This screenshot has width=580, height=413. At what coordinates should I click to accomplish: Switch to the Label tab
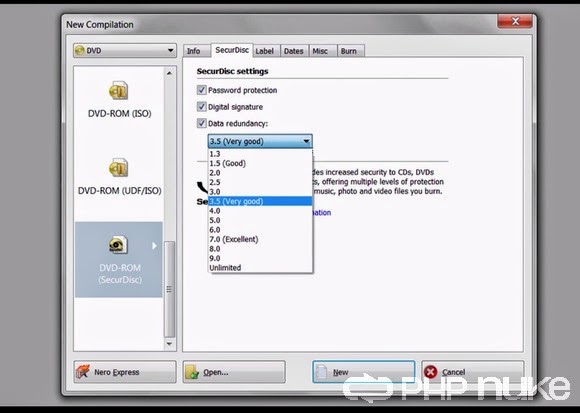point(266,51)
